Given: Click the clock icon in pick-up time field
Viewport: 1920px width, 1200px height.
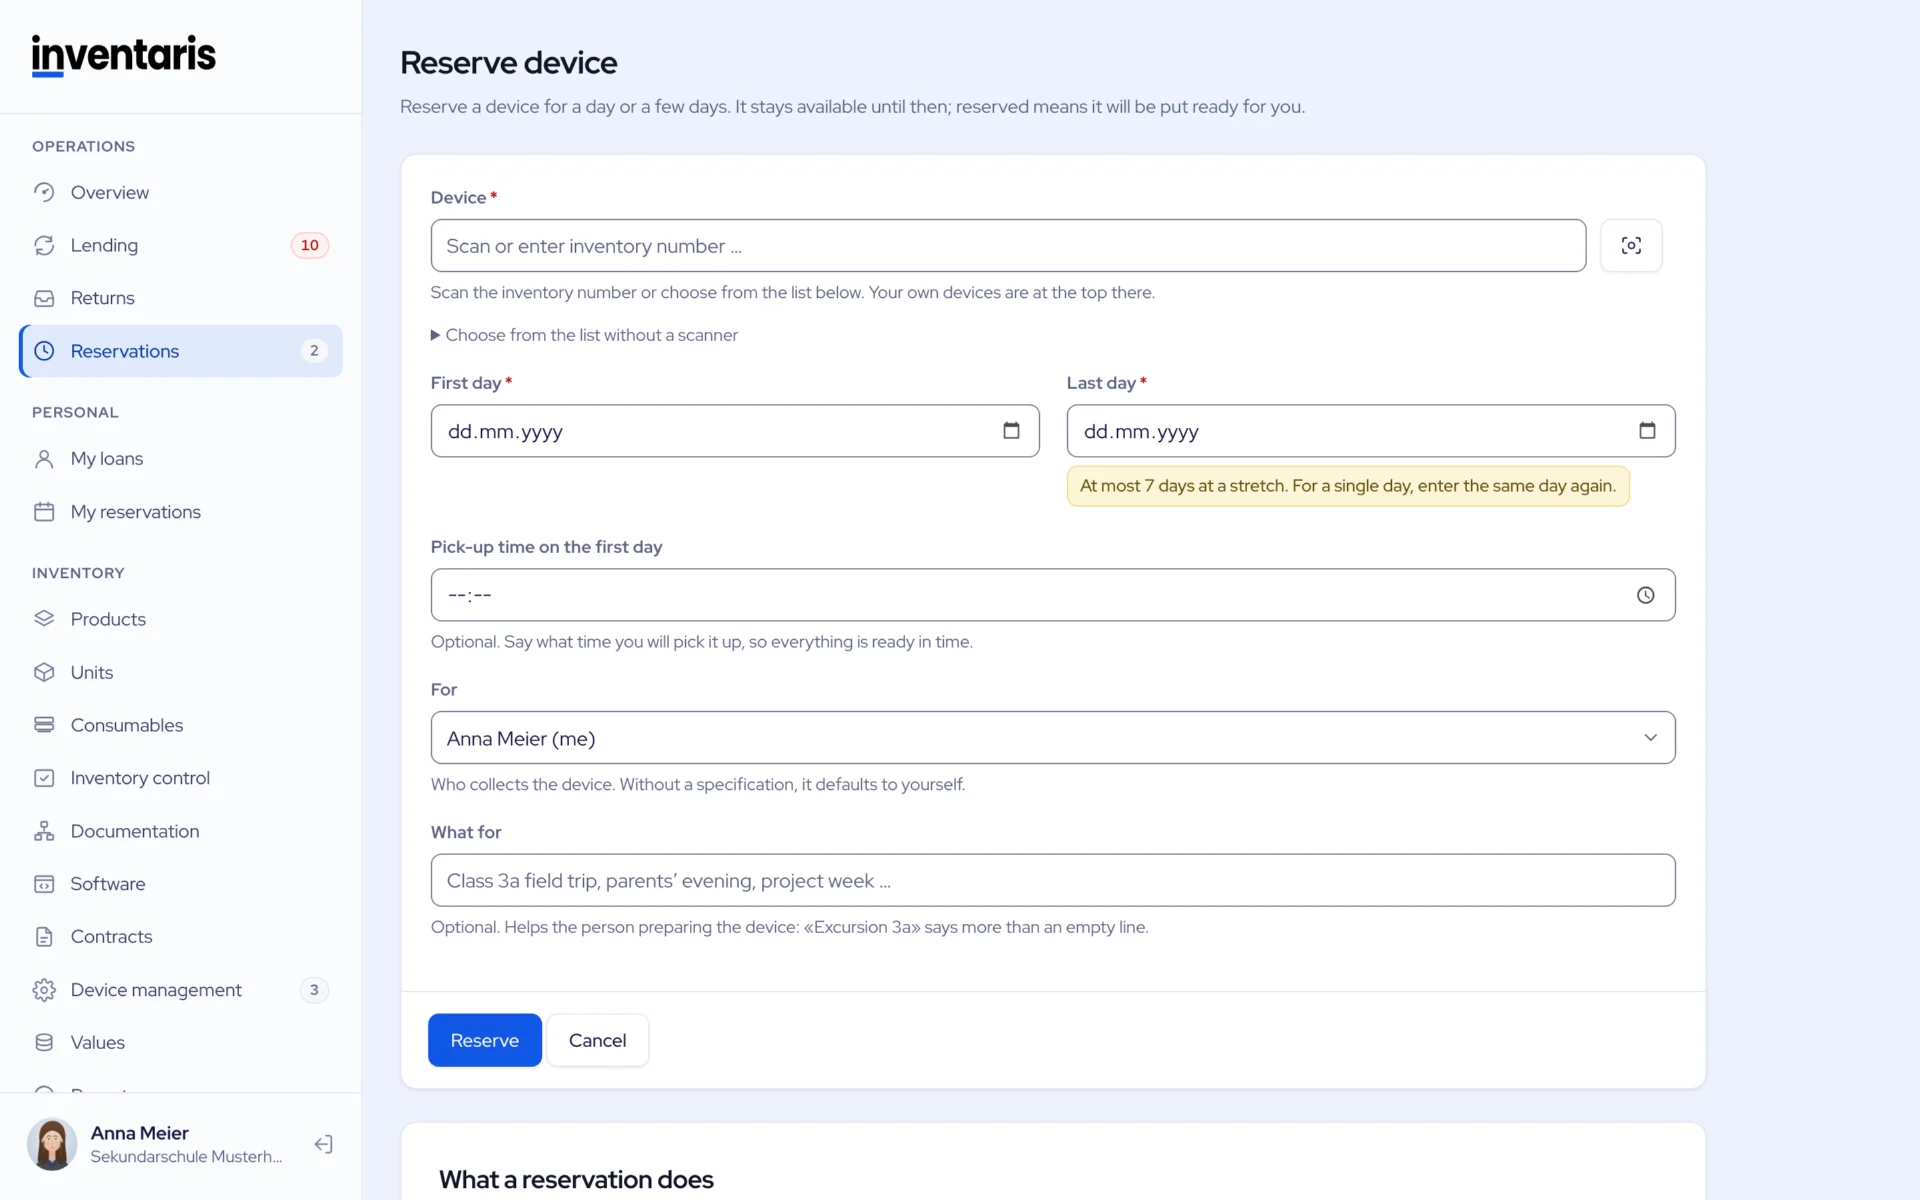Looking at the screenshot, I should [x=1645, y=595].
